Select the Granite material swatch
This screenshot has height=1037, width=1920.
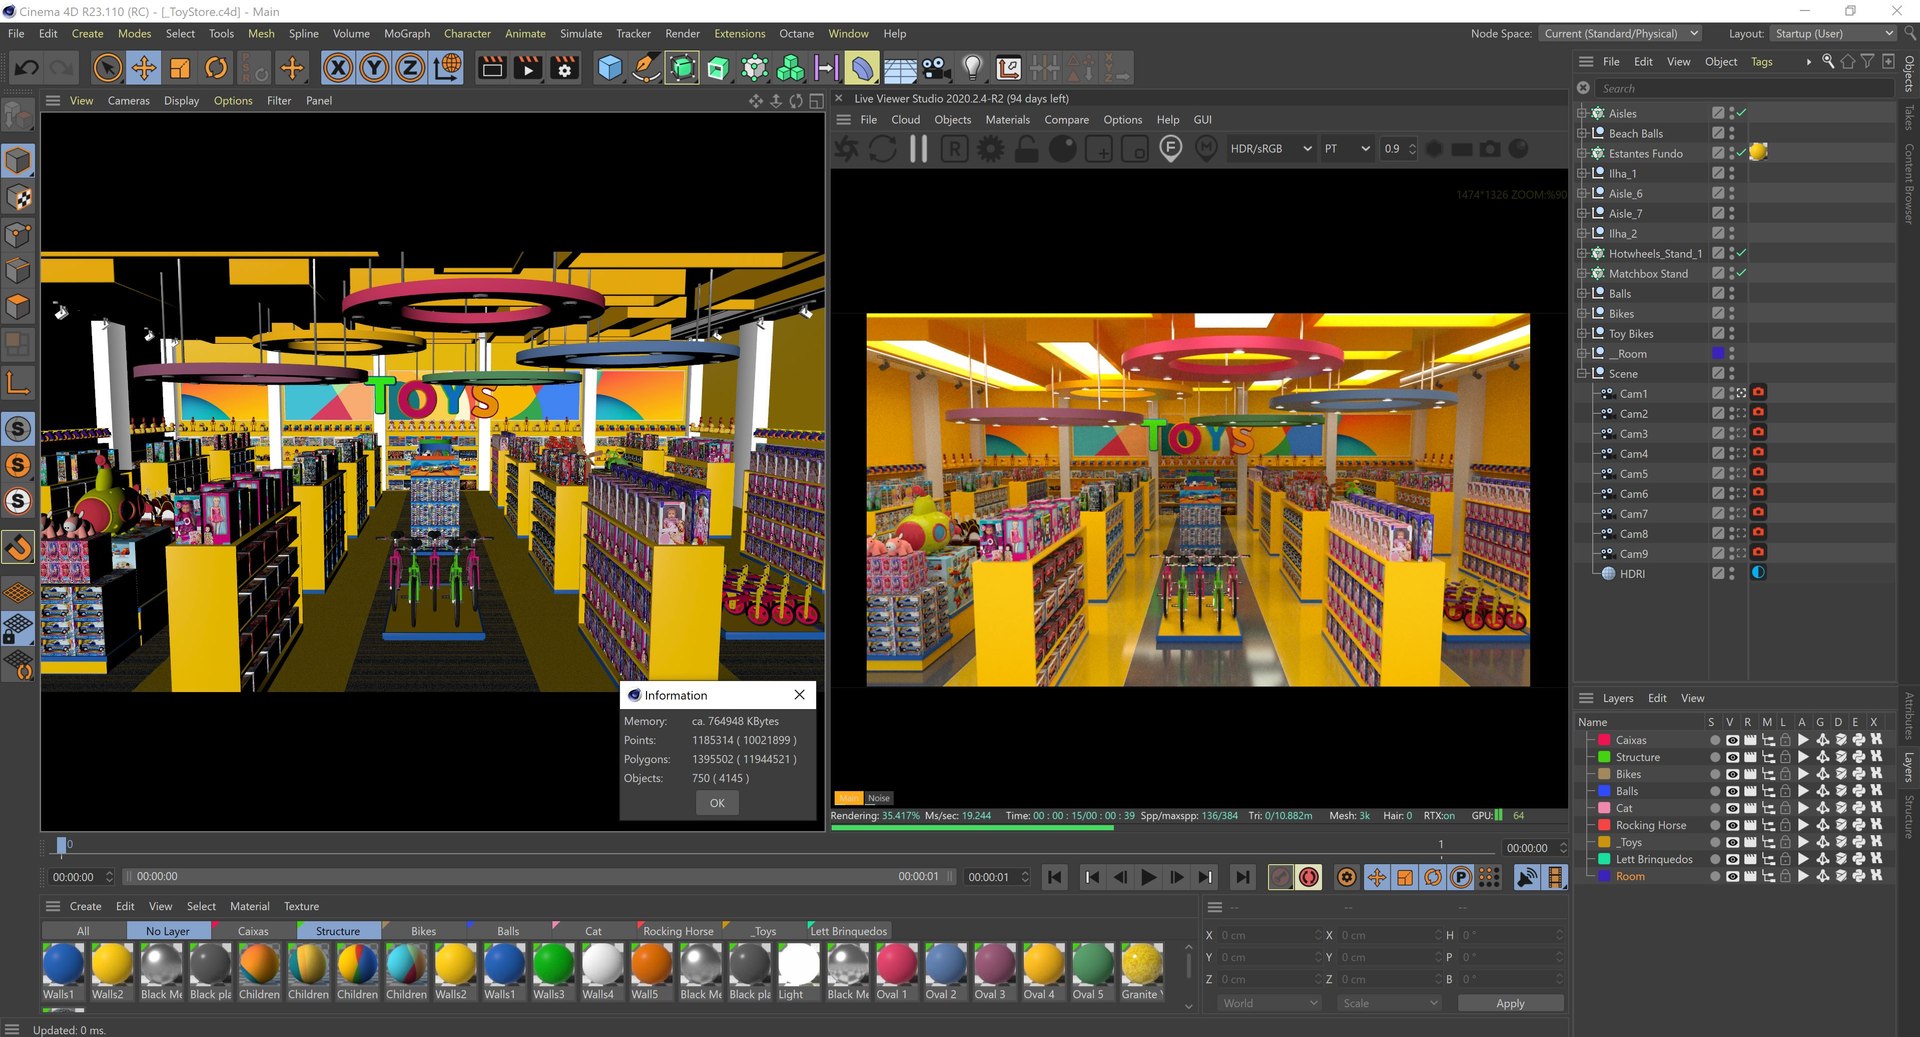click(1141, 971)
